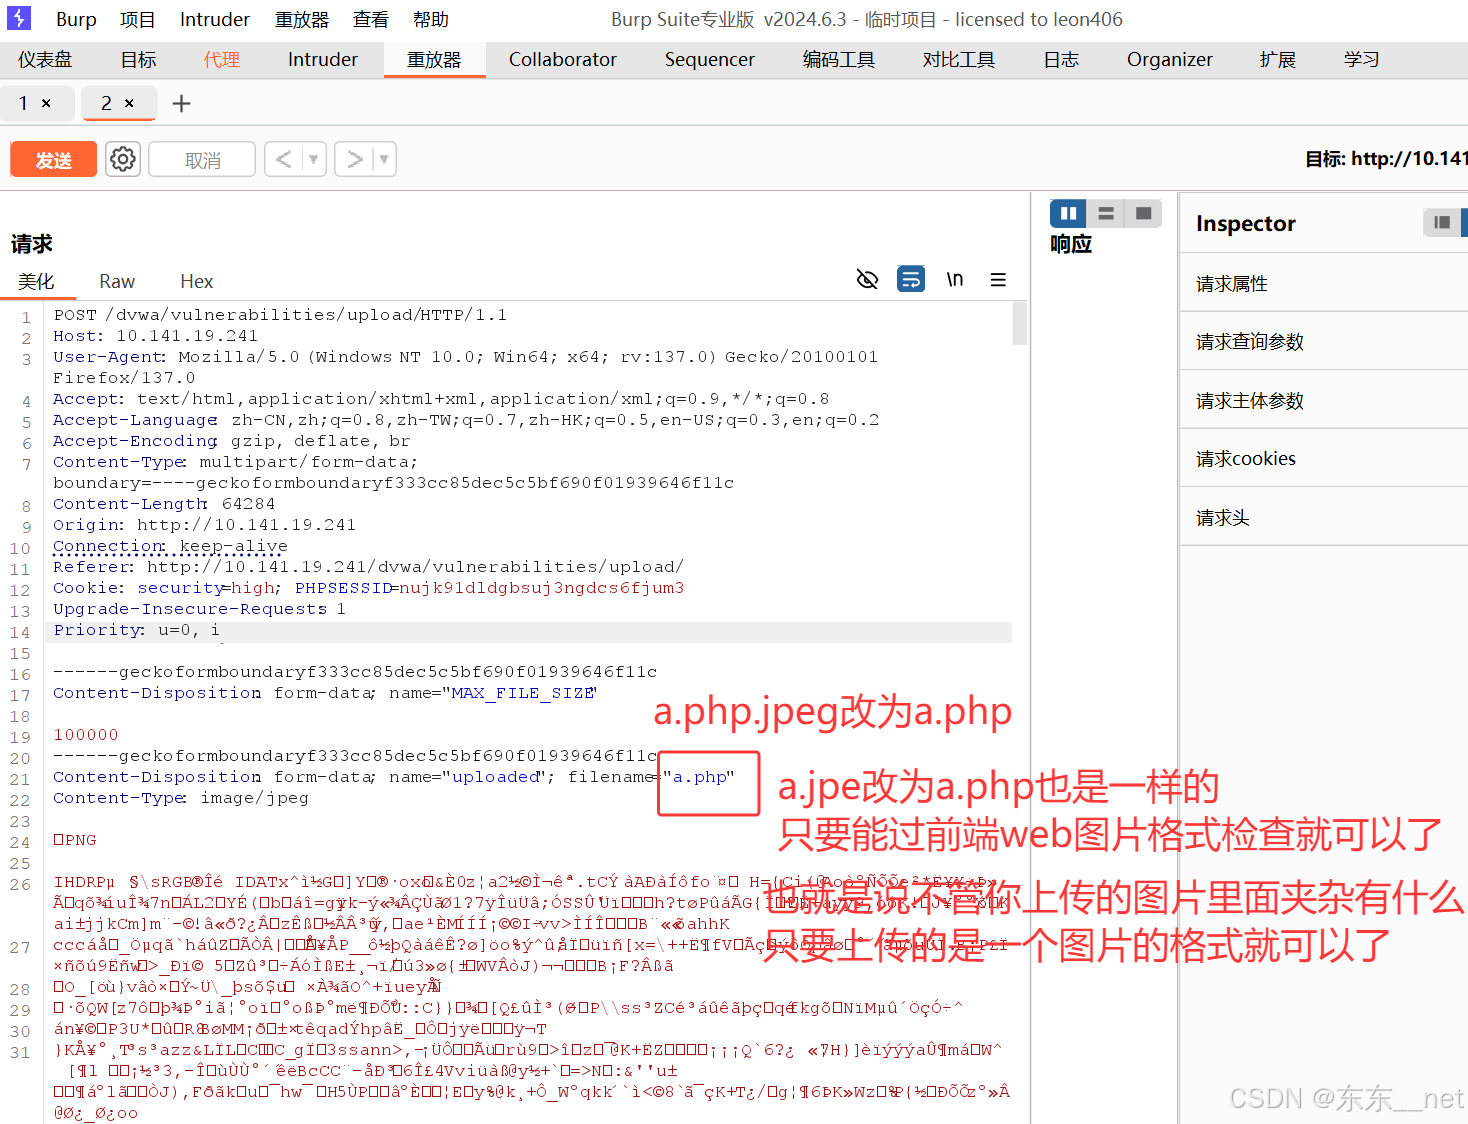Screen dimensions: 1468x1124
Task: Select the 重放器 tool tab
Action: (x=434, y=60)
